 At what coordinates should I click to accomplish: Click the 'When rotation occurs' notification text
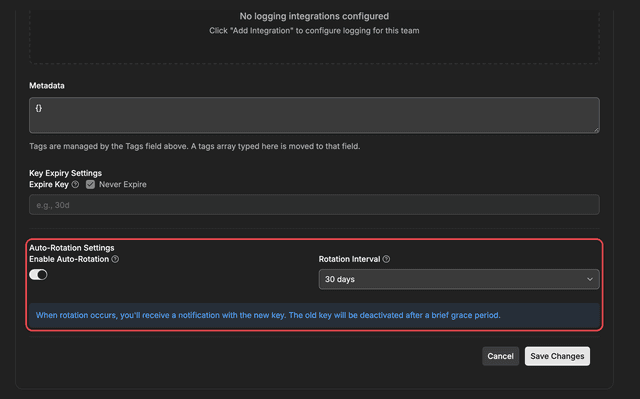[x=268, y=315]
